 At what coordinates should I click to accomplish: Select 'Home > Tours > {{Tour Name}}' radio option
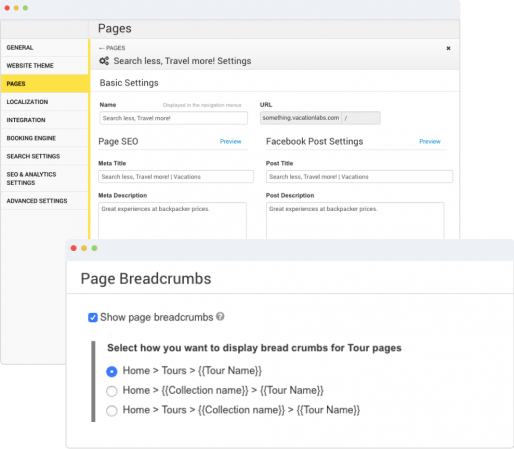112,371
